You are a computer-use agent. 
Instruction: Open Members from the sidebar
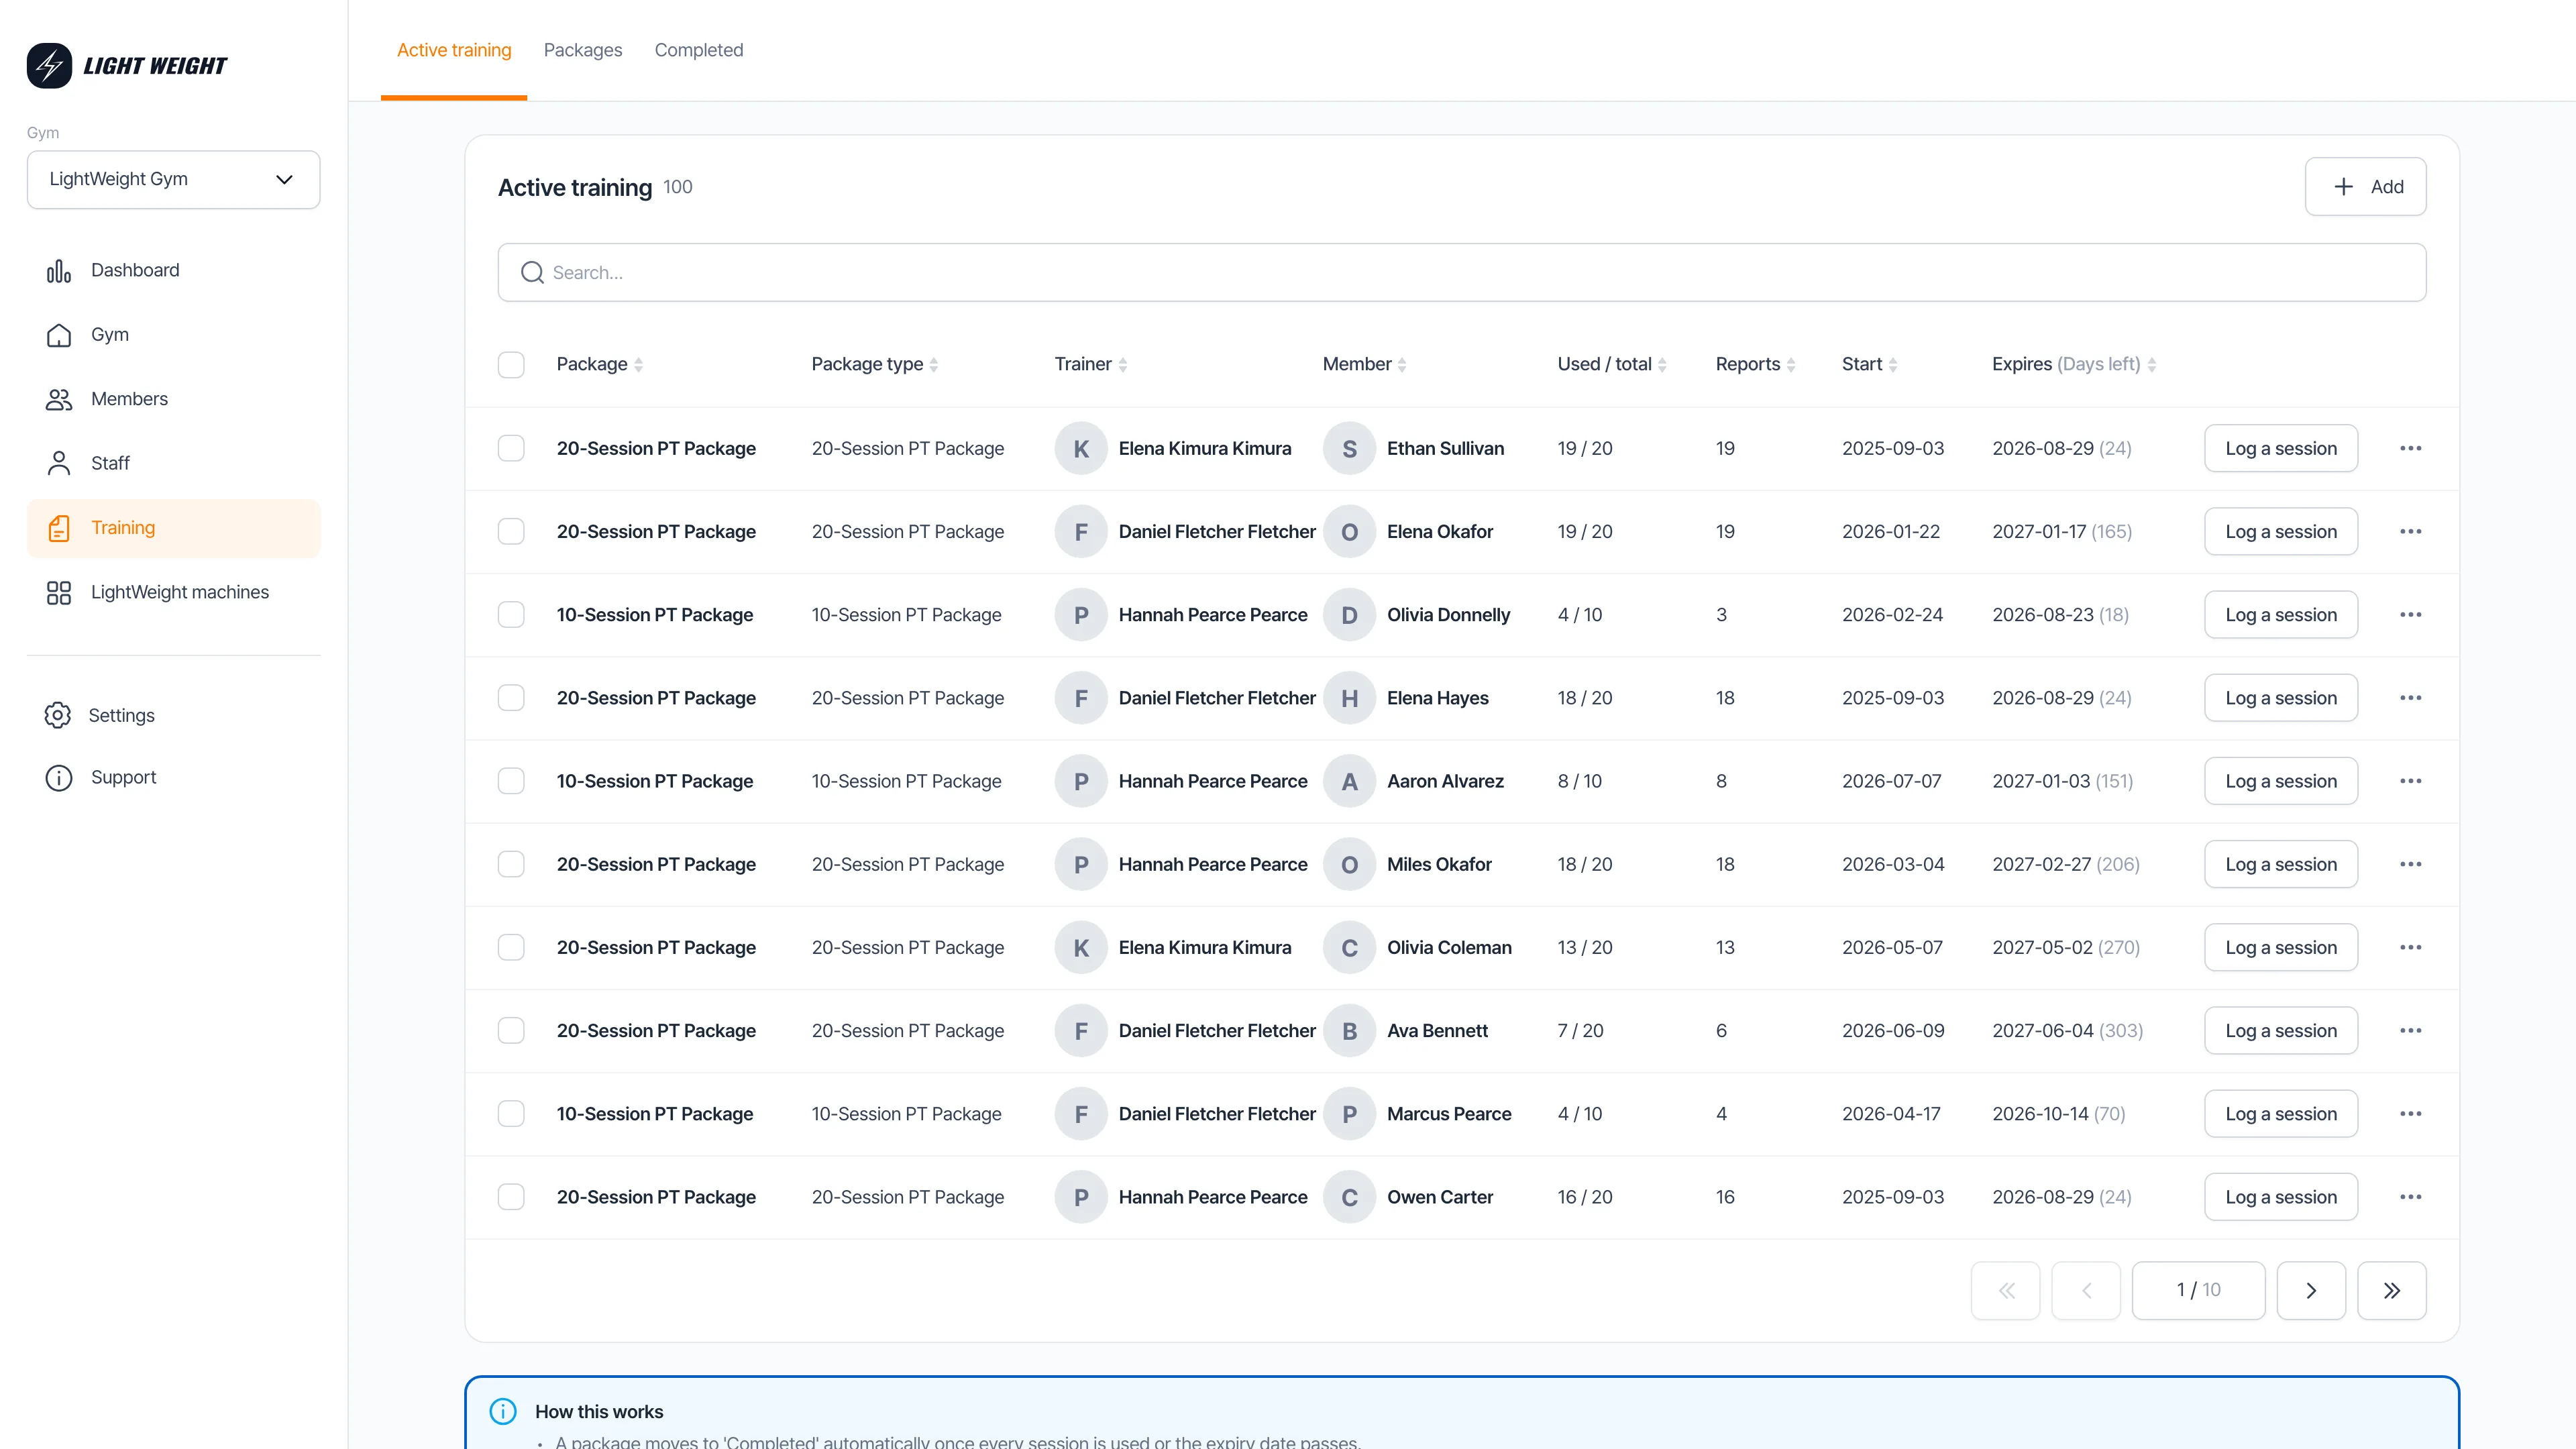(x=173, y=400)
